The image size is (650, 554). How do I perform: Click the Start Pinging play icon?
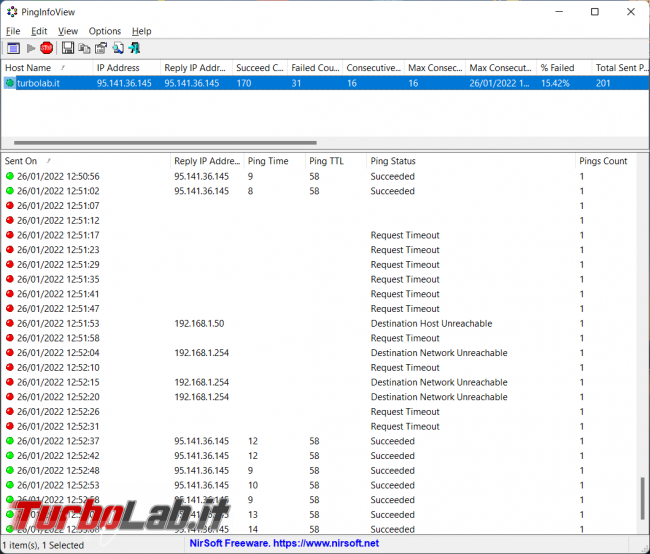pyautogui.click(x=31, y=49)
